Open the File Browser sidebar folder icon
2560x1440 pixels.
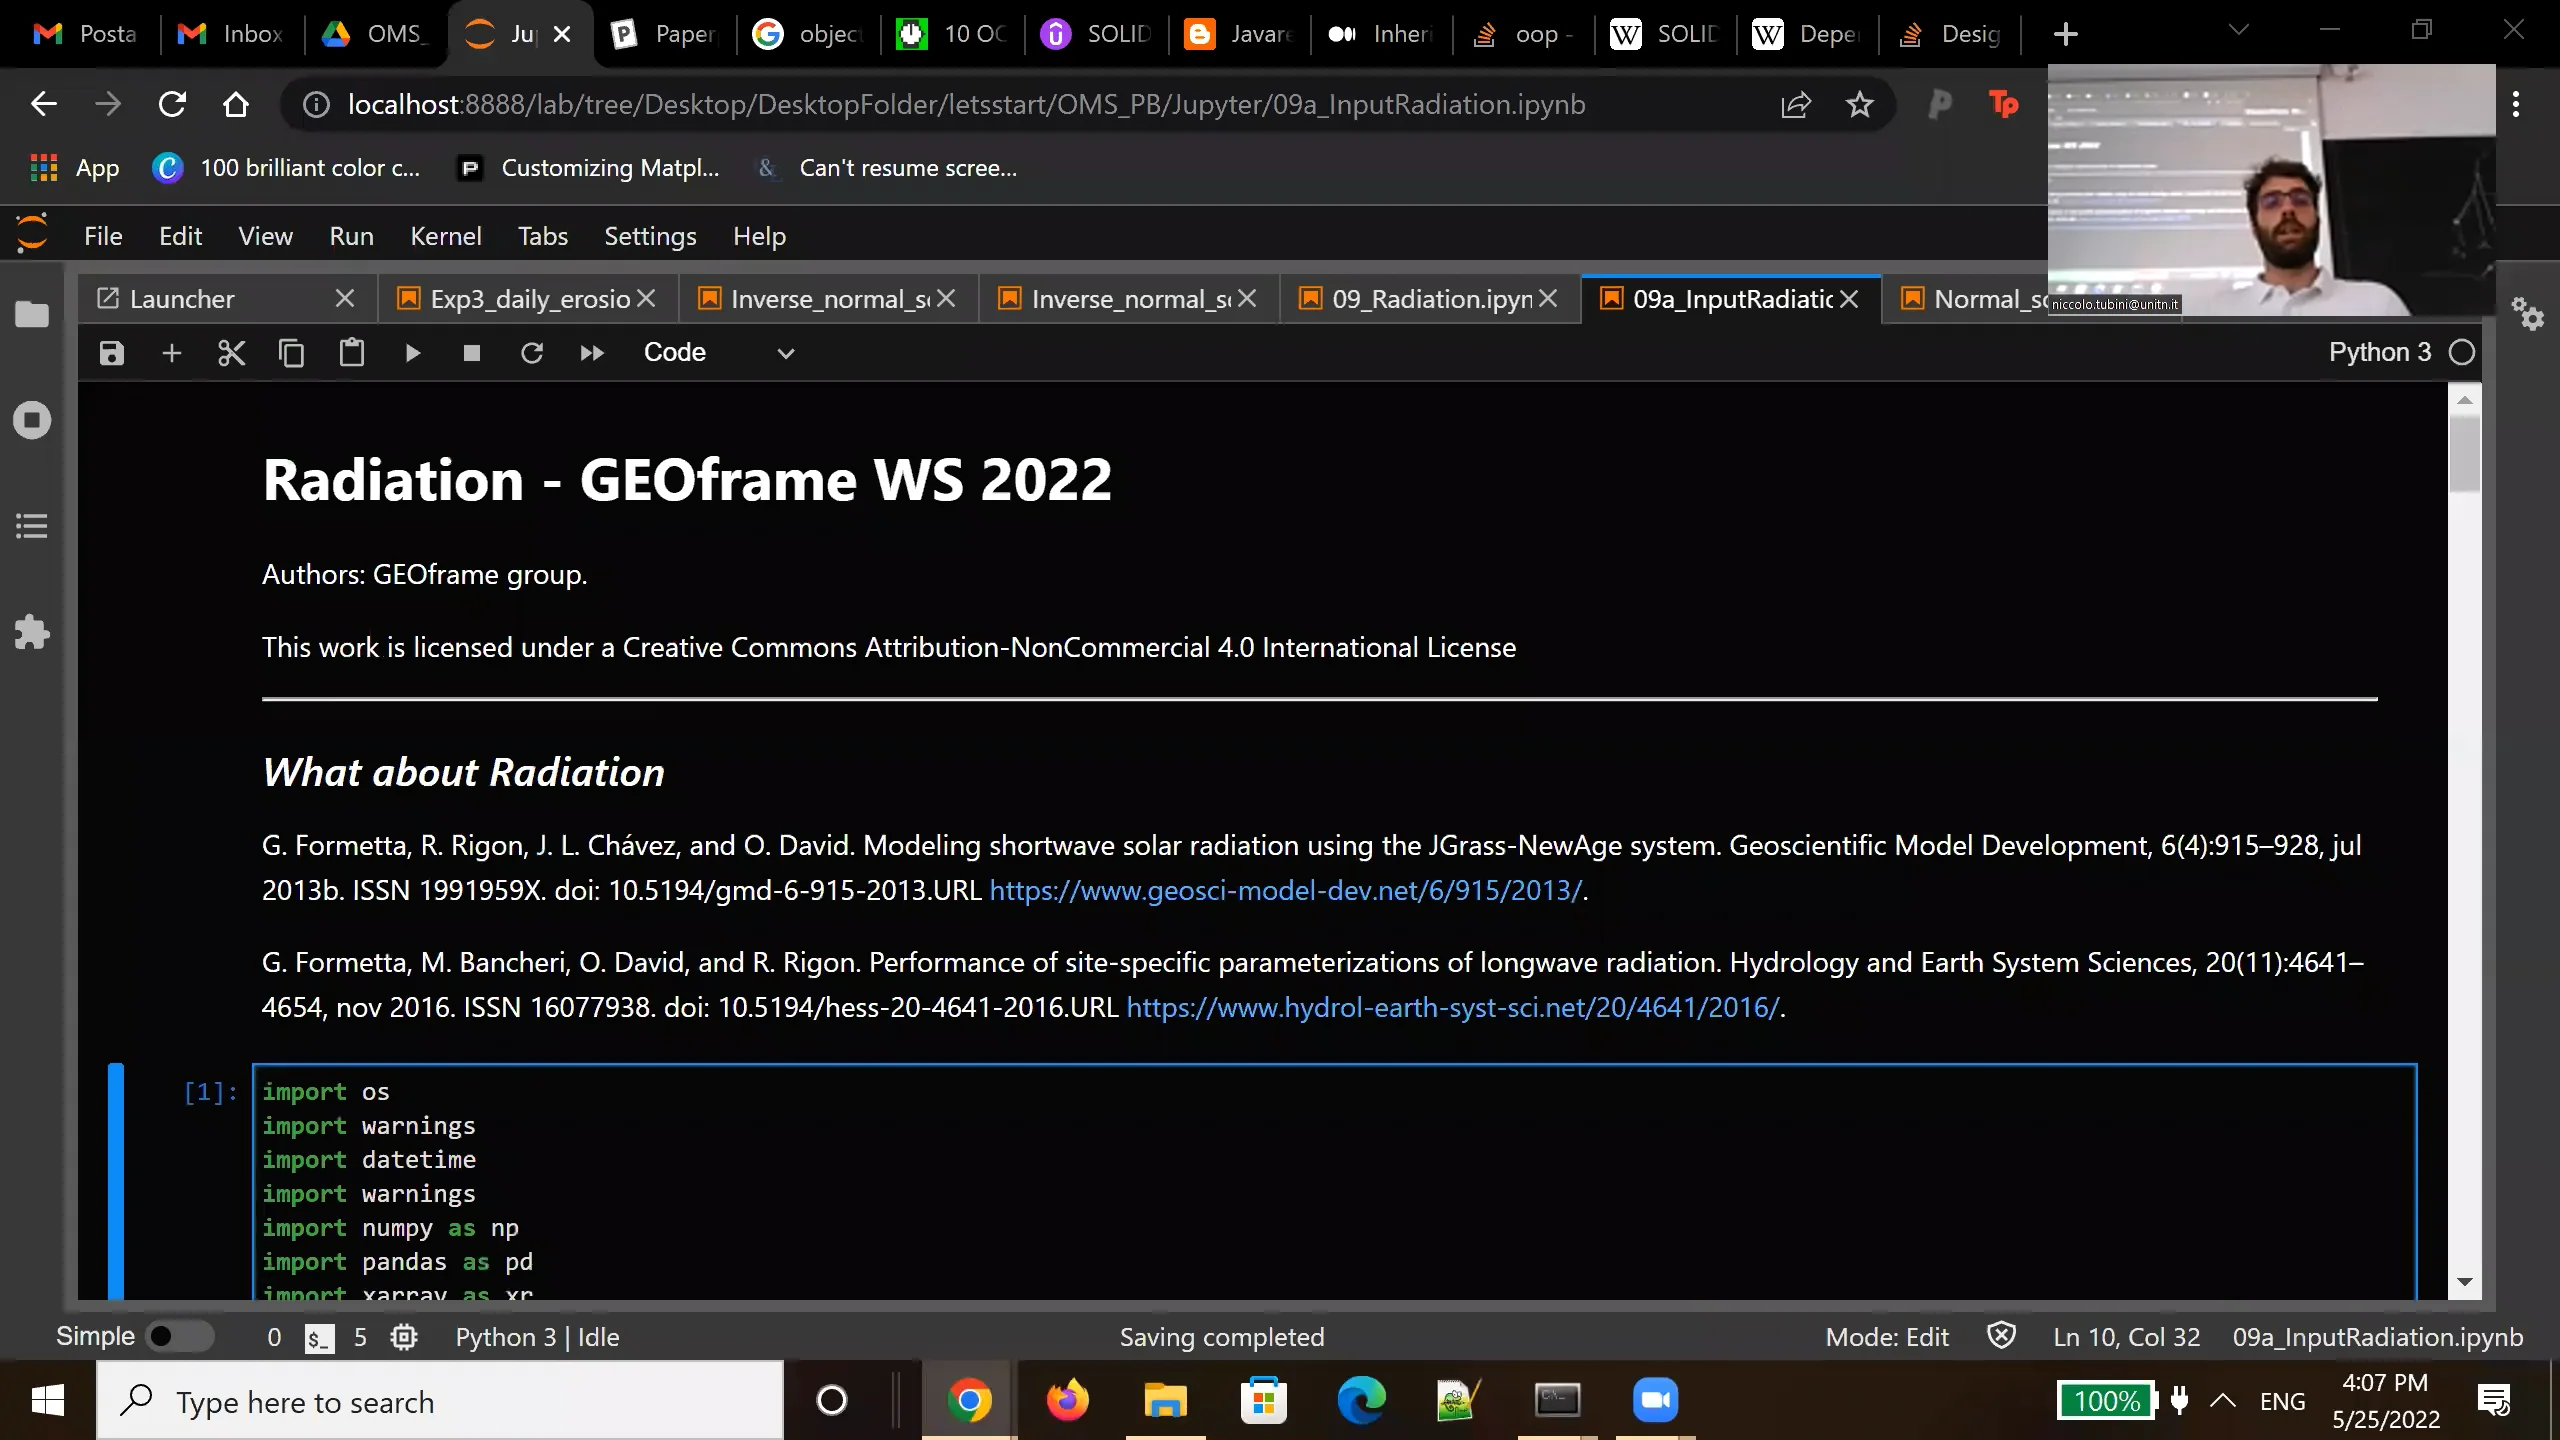(32, 314)
